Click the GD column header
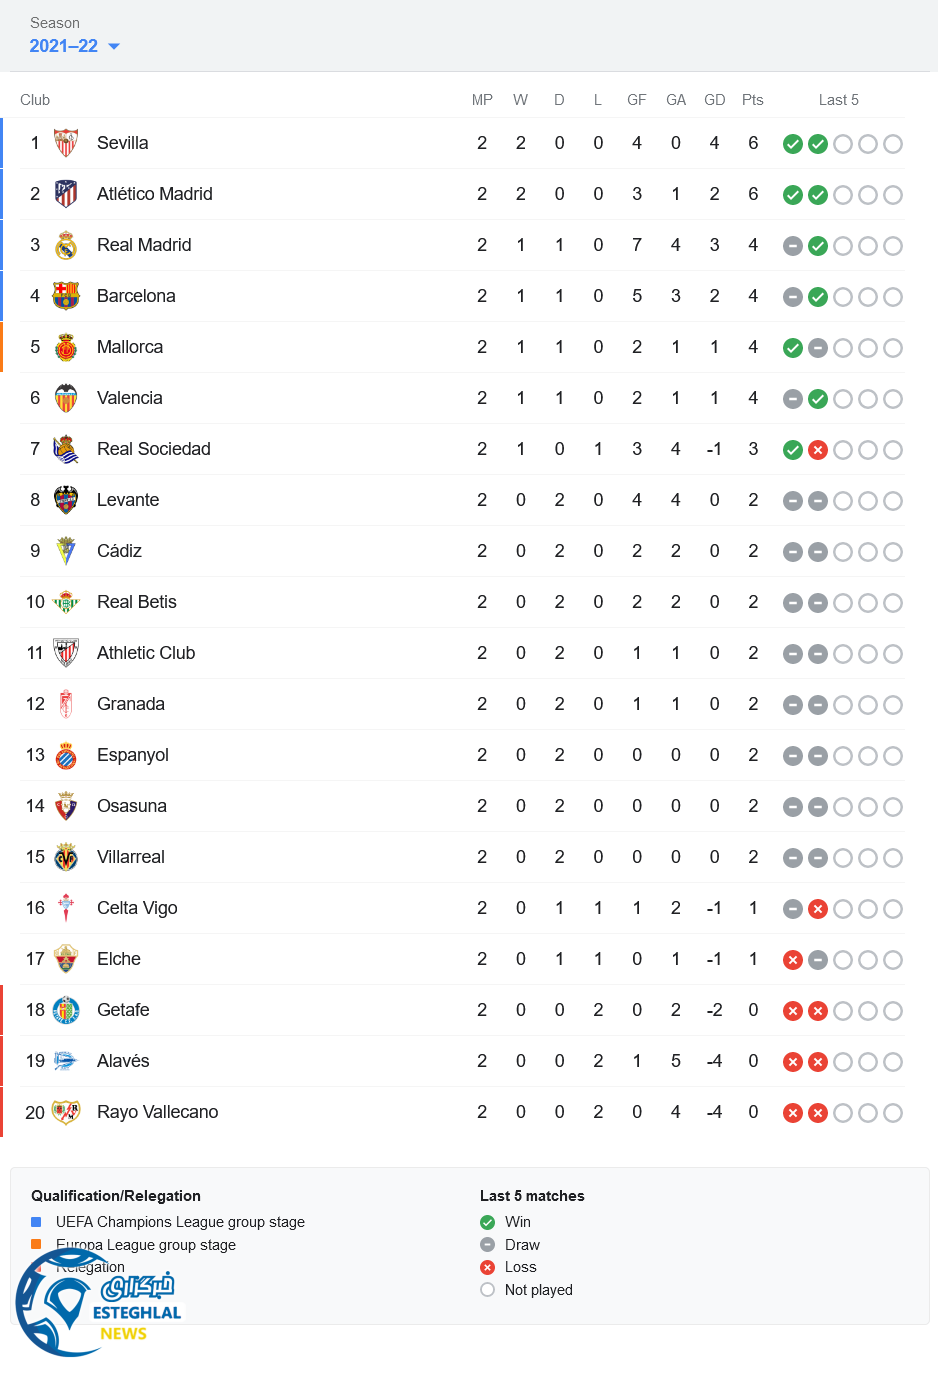 tap(714, 100)
